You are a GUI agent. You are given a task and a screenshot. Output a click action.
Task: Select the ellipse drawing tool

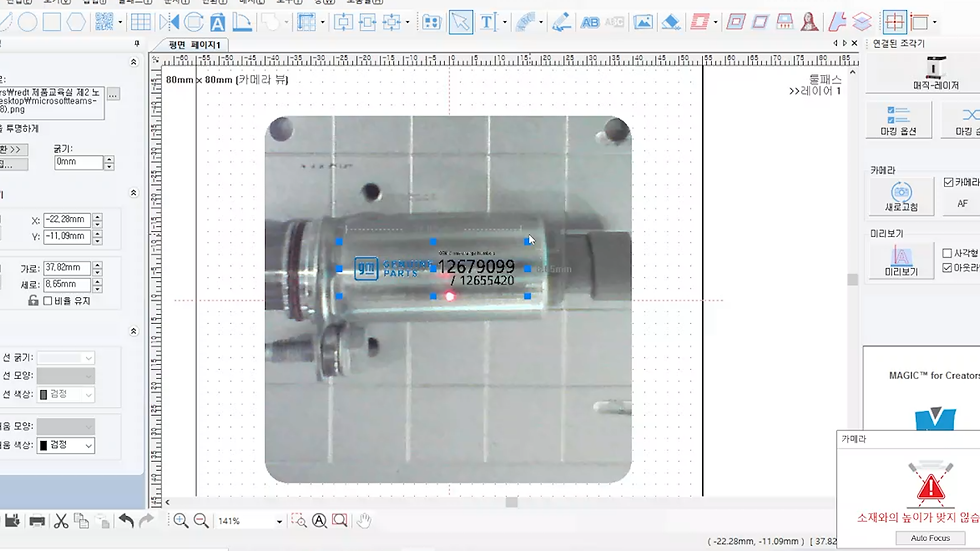[28, 22]
